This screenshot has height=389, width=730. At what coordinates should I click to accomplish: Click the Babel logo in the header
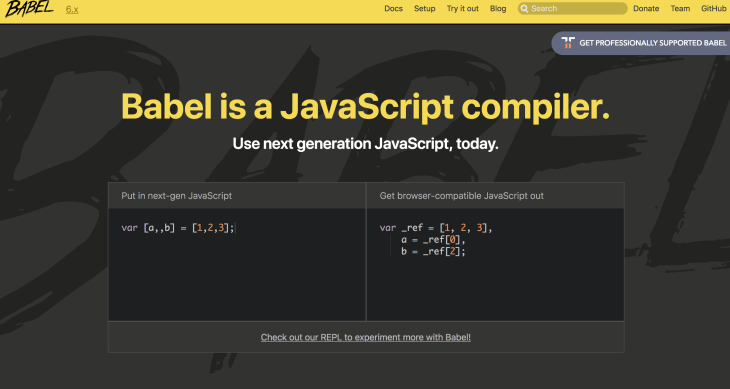coord(29,9)
